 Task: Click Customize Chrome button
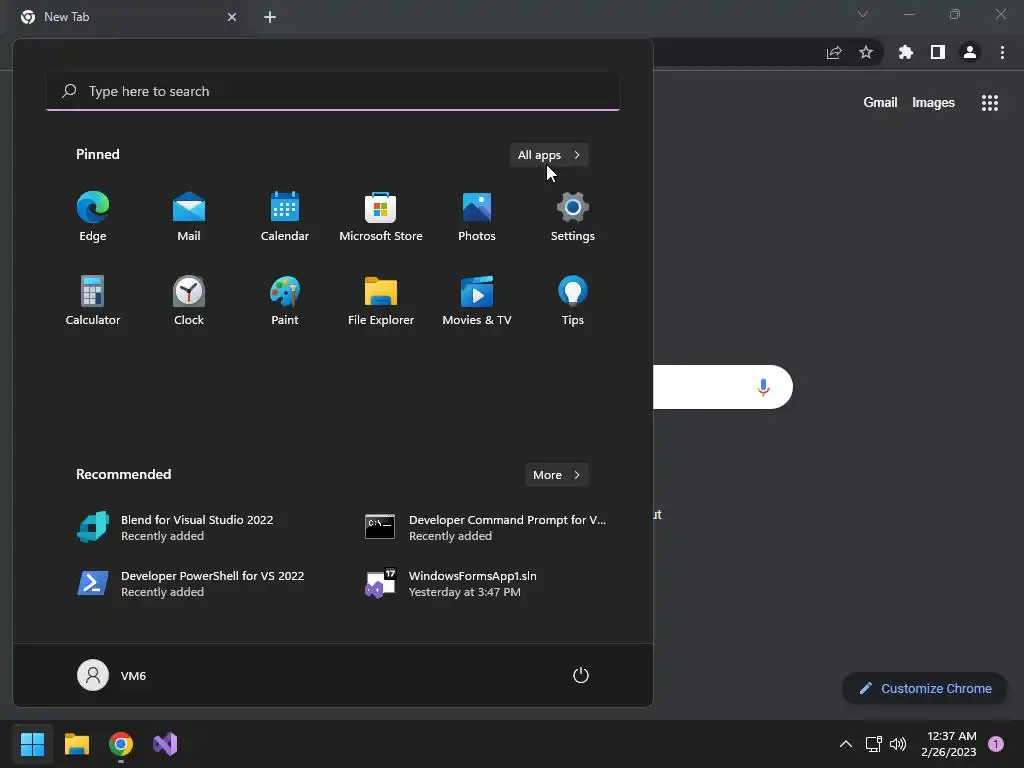click(925, 688)
